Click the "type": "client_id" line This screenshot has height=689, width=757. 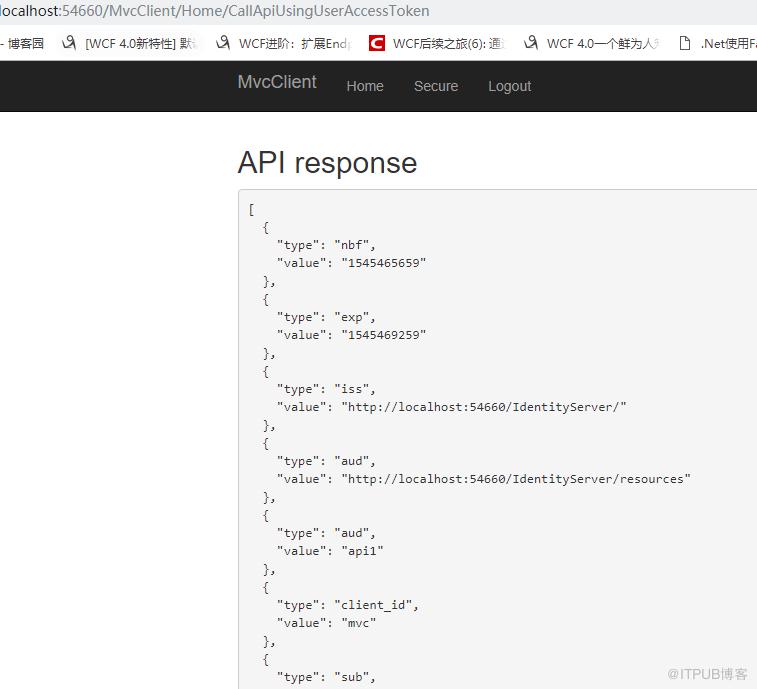(x=348, y=605)
